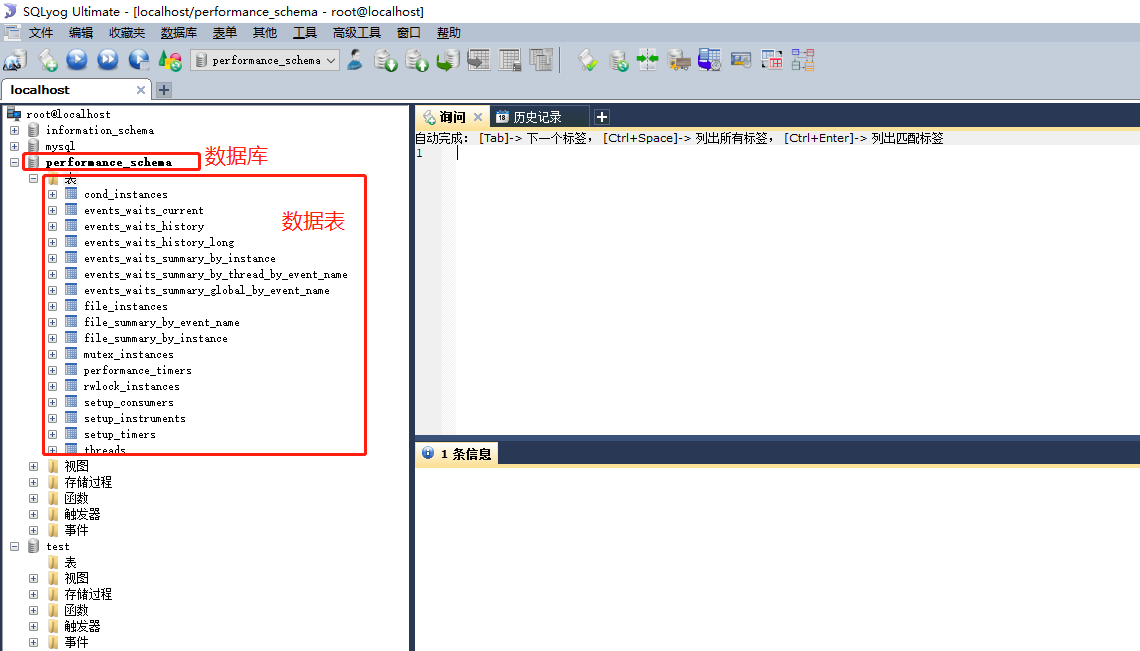
Task: Expand the mysql database node
Action: tap(15, 146)
